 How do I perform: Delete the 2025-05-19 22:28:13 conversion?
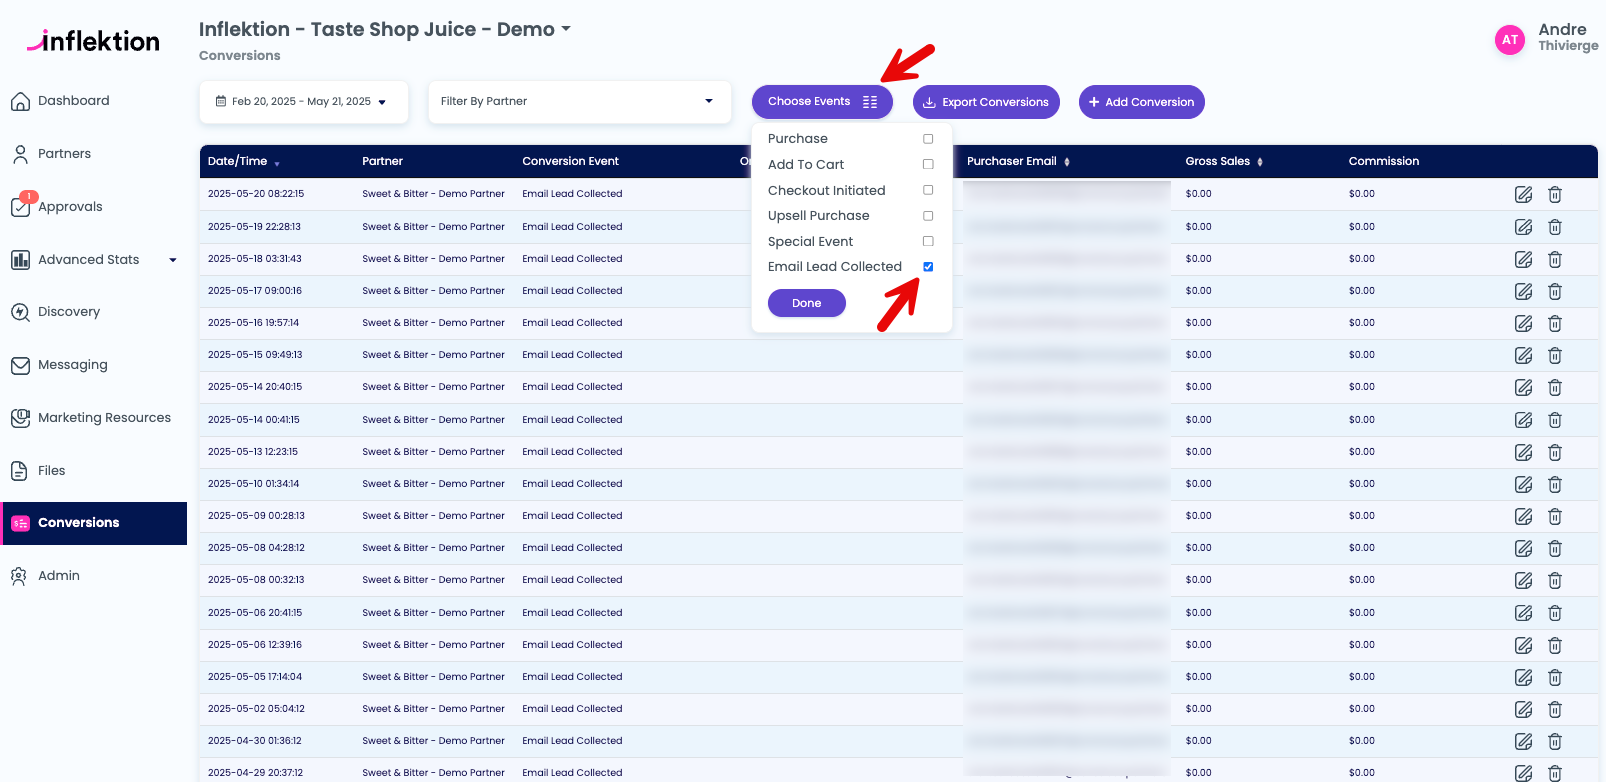point(1555,227)
